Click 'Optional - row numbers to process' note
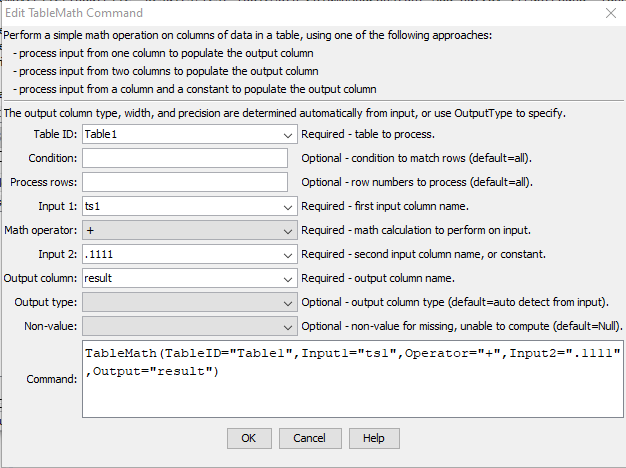Image resolution: width=626 pixels, height=468 pixels. pyautogui.click(x=417, y=182)
